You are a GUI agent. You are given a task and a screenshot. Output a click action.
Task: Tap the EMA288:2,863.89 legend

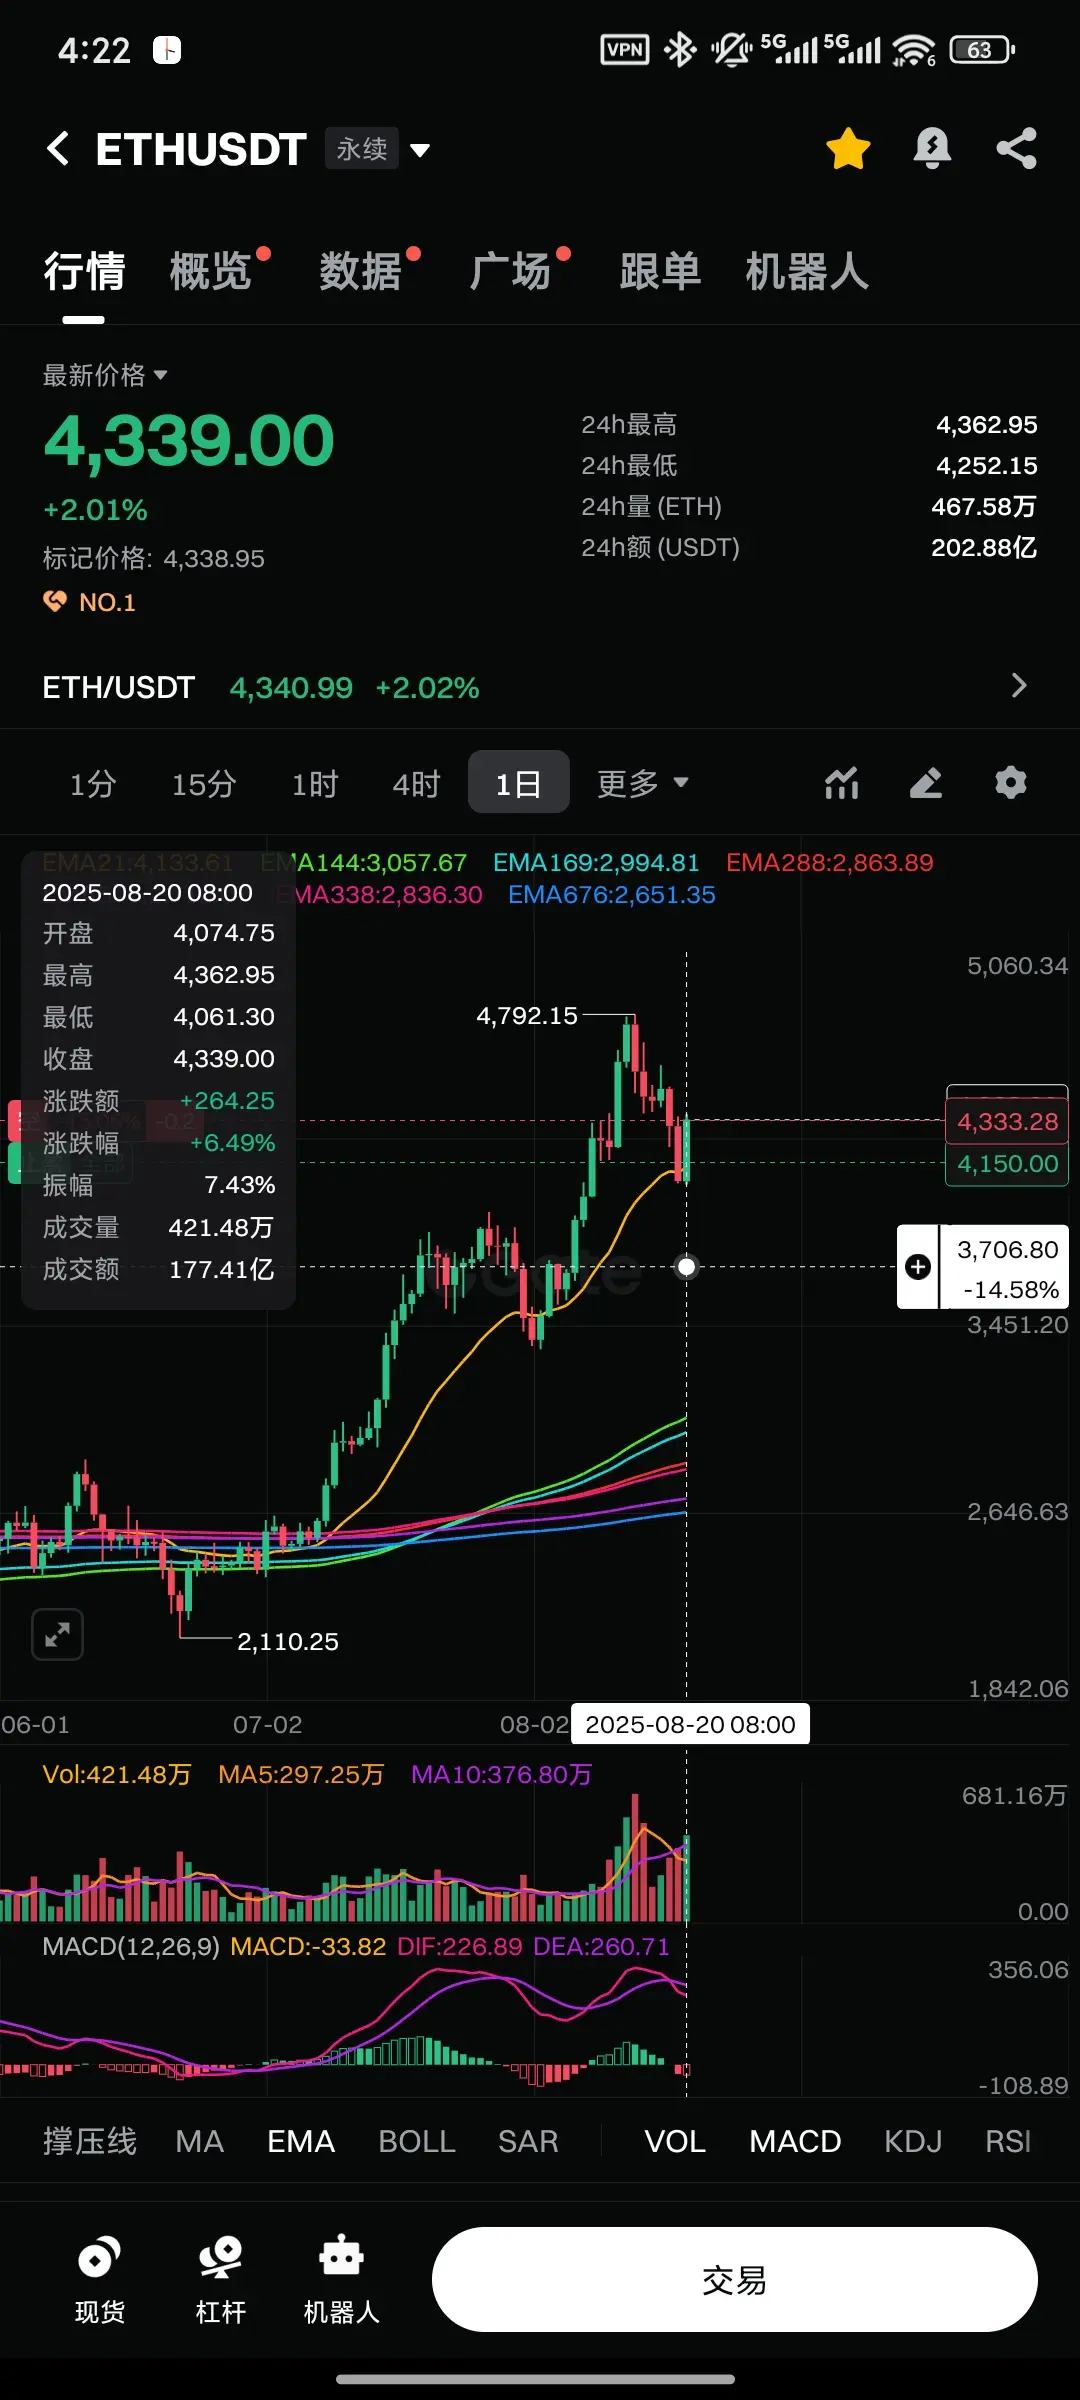830,862
